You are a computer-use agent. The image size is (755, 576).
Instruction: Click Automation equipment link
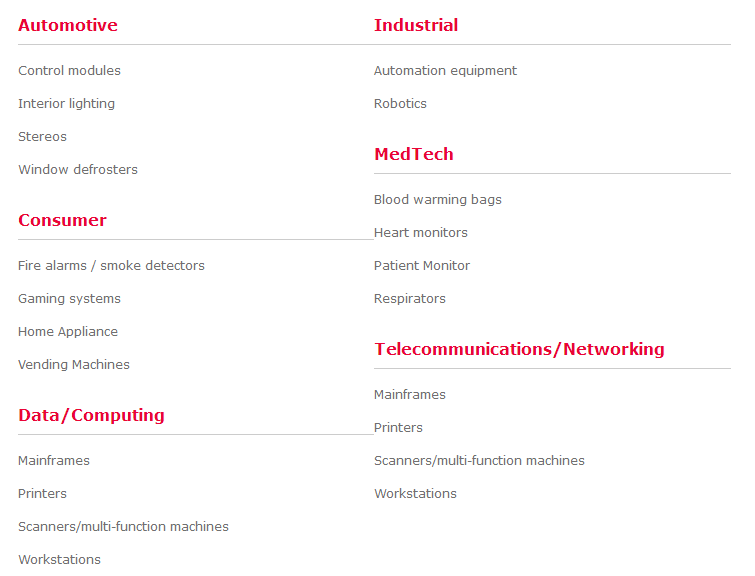[445, 71]
